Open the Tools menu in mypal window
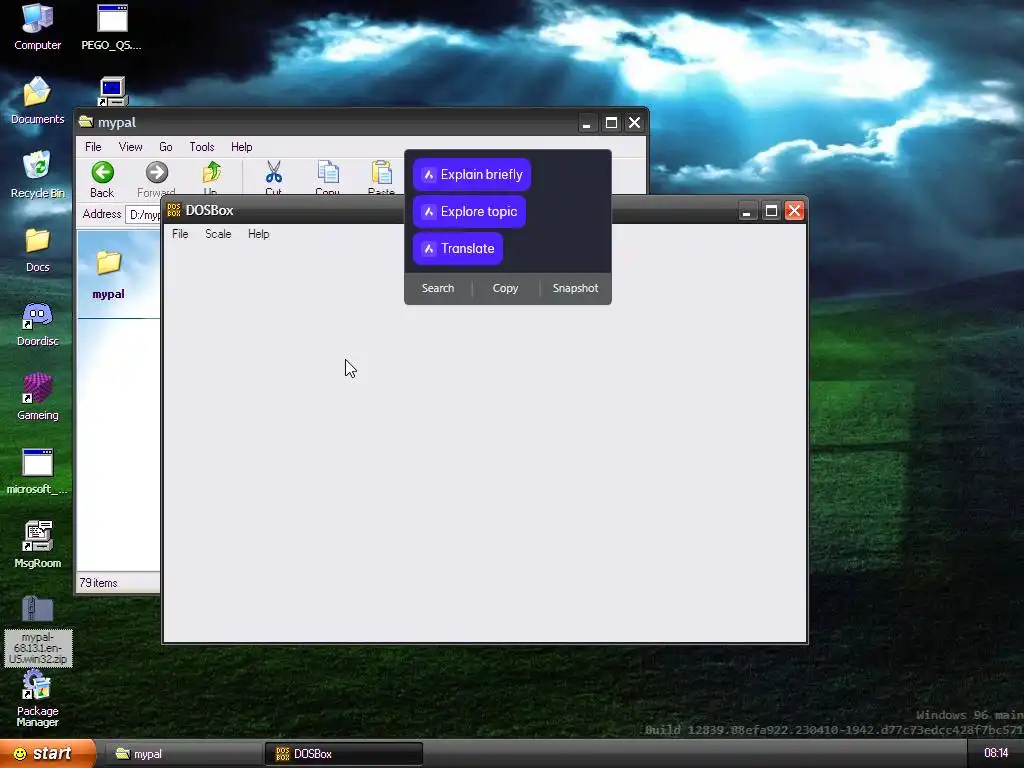 (x=202, y=147)
